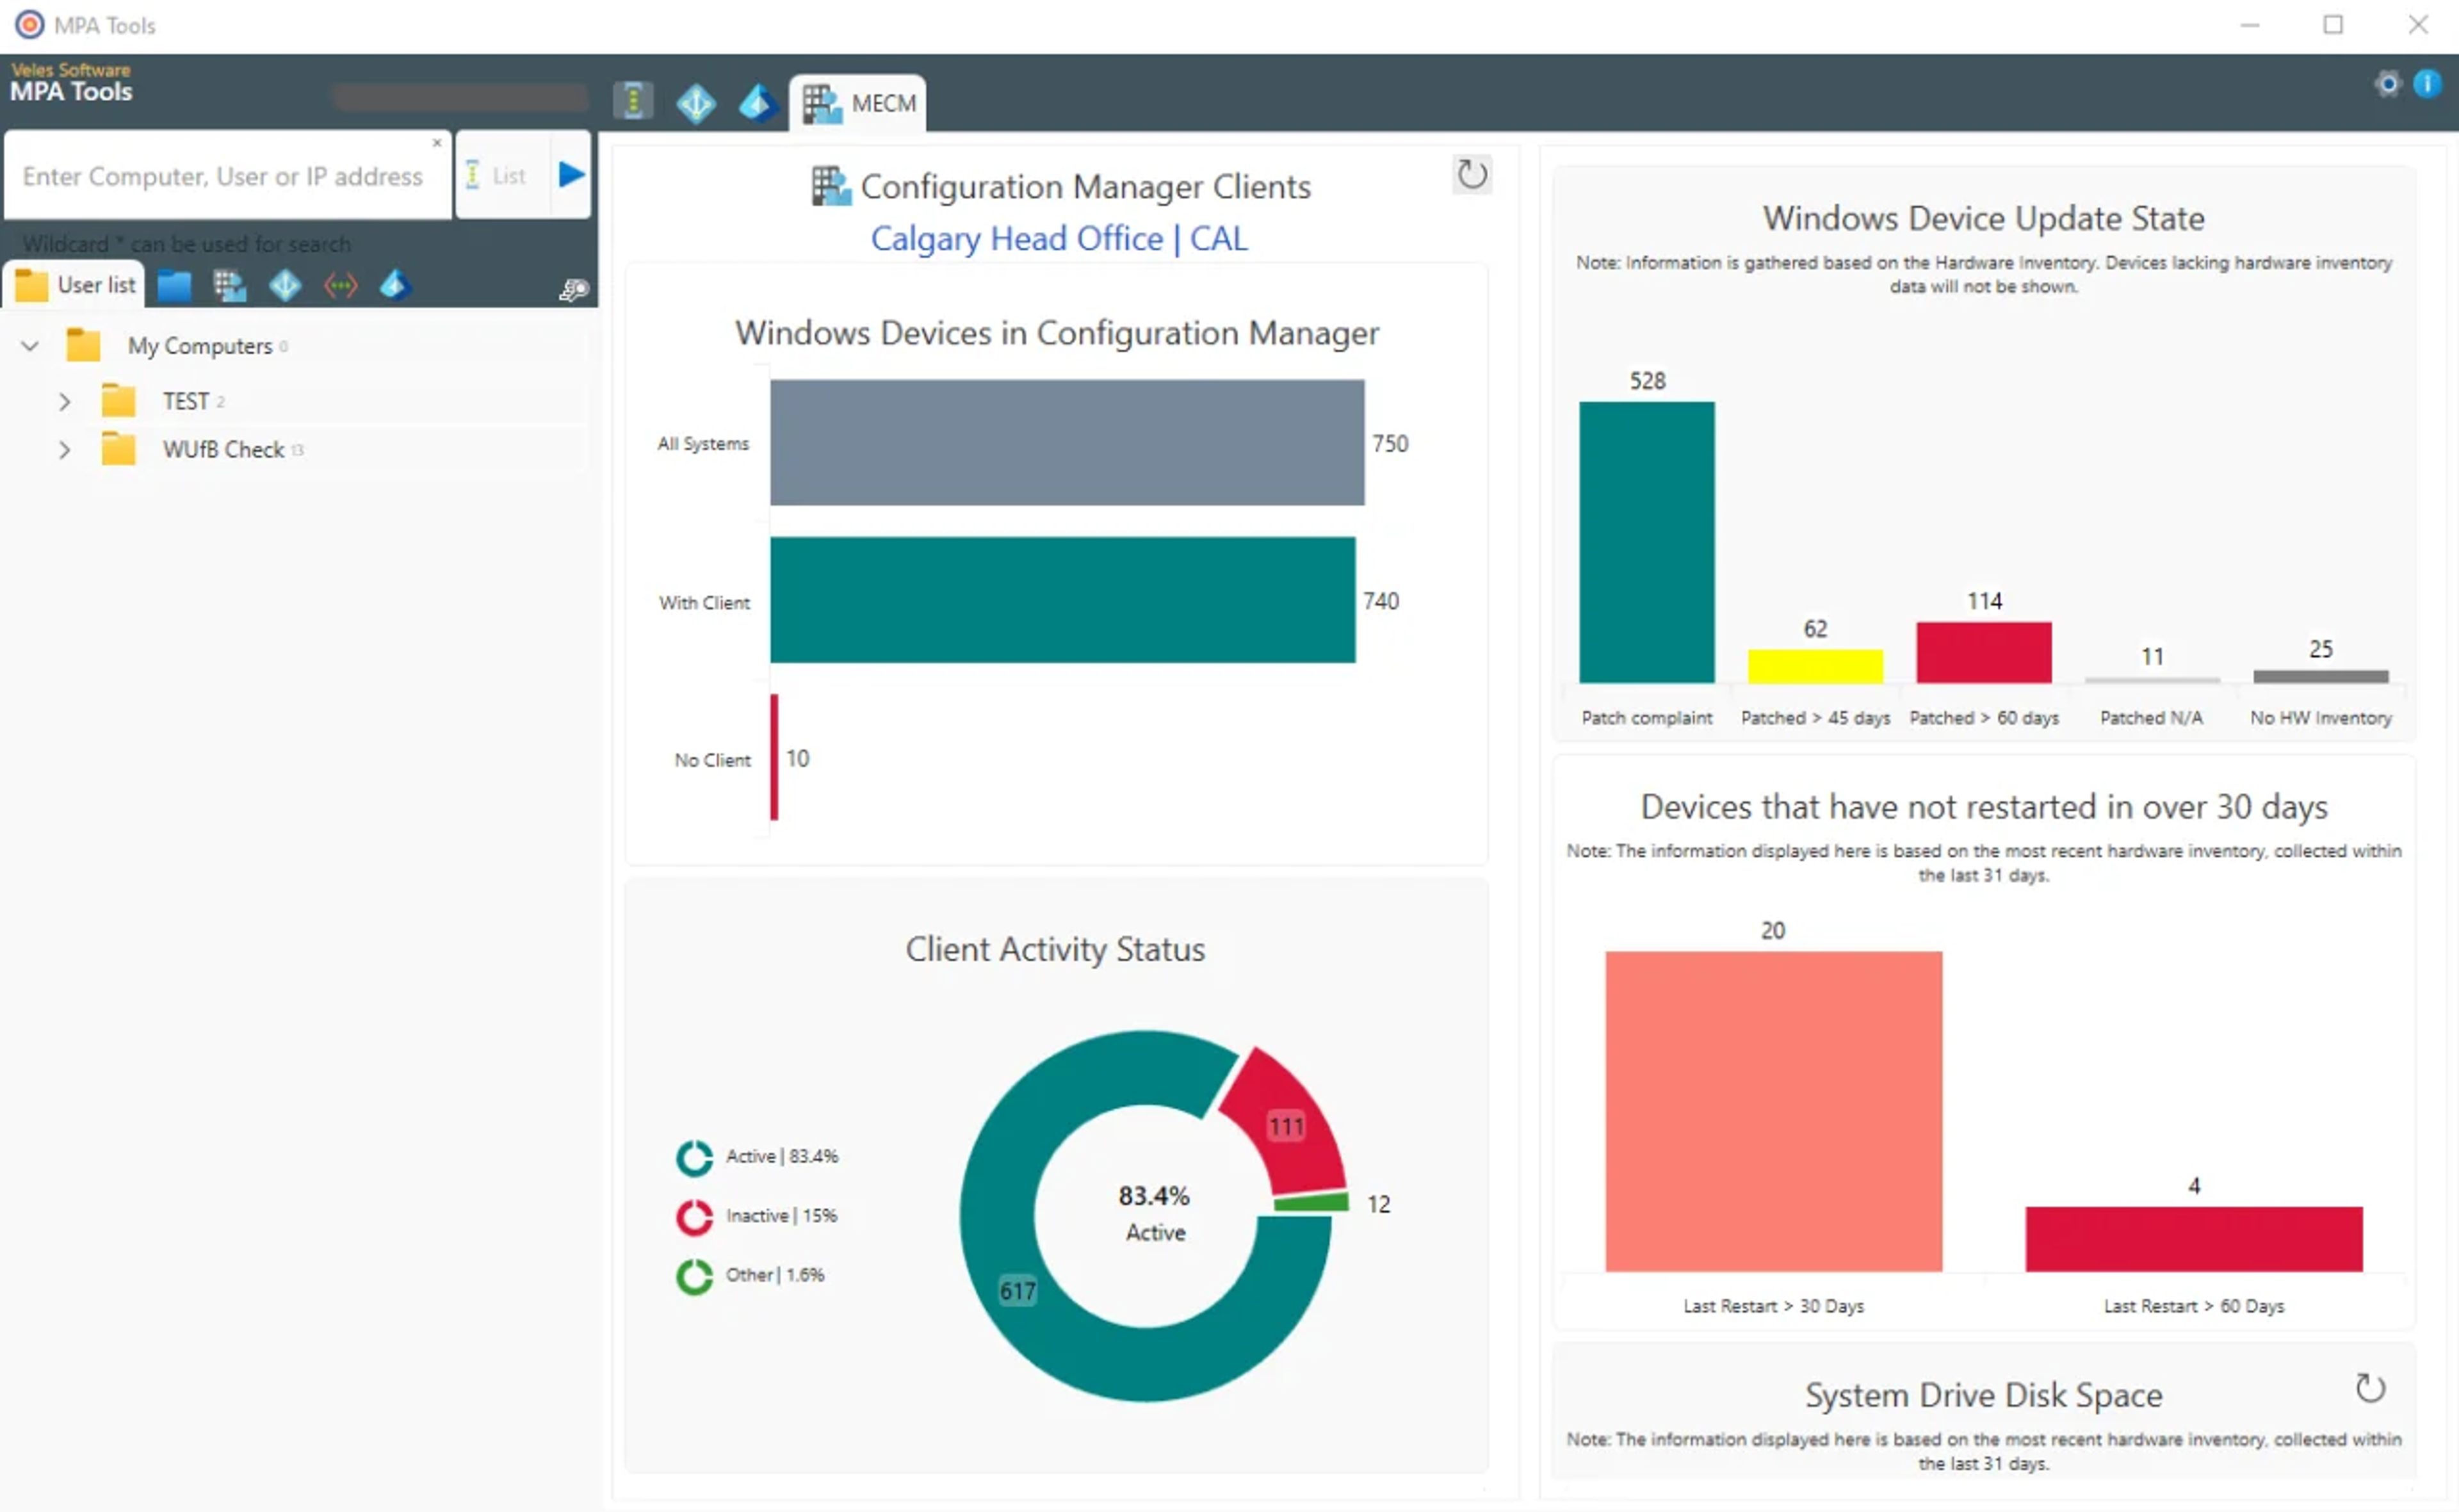
Task: Clear the search field with small x
Action: tap(437, 143)
